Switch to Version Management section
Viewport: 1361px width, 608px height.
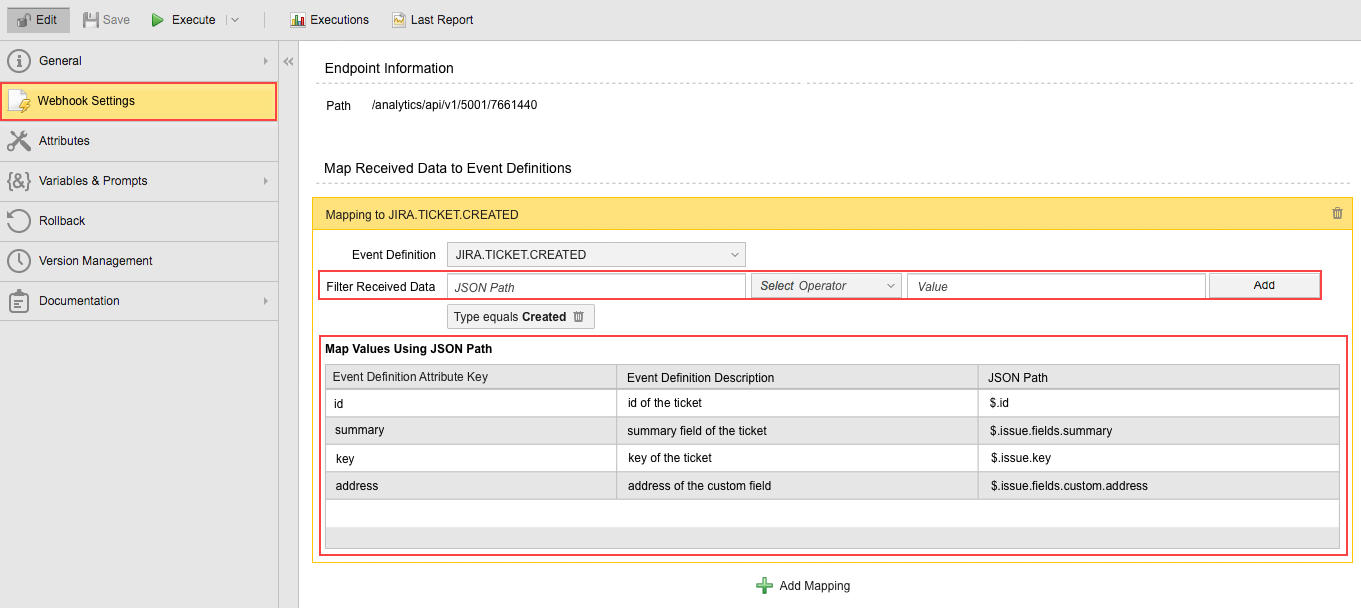(95, 261)
